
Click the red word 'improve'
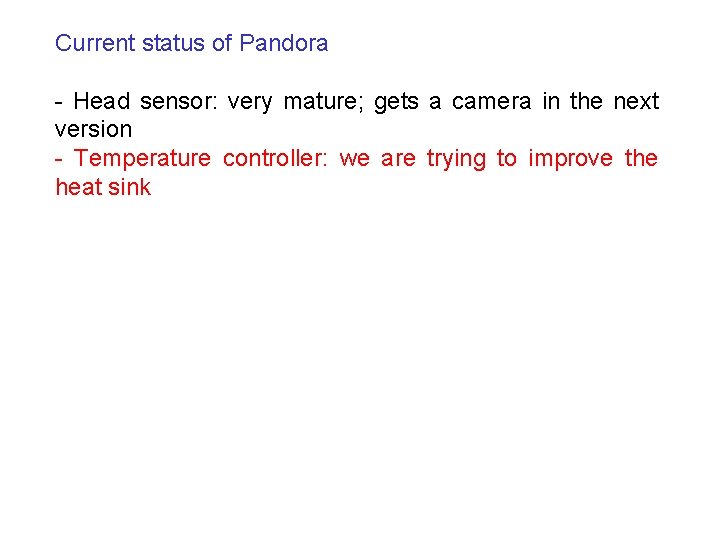pyautogui.click(x=570, y=160)
